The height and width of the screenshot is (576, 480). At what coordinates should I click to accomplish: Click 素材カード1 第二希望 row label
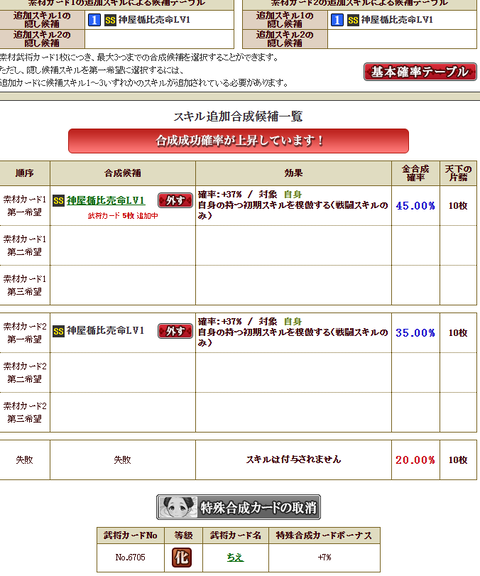(x=25, y=246)
